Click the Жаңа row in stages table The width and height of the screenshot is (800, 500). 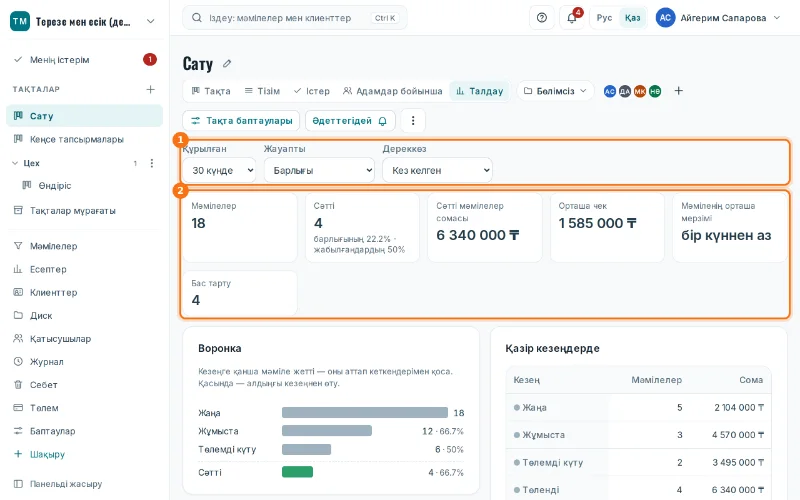pyautogui.click(x=638, y=408)
